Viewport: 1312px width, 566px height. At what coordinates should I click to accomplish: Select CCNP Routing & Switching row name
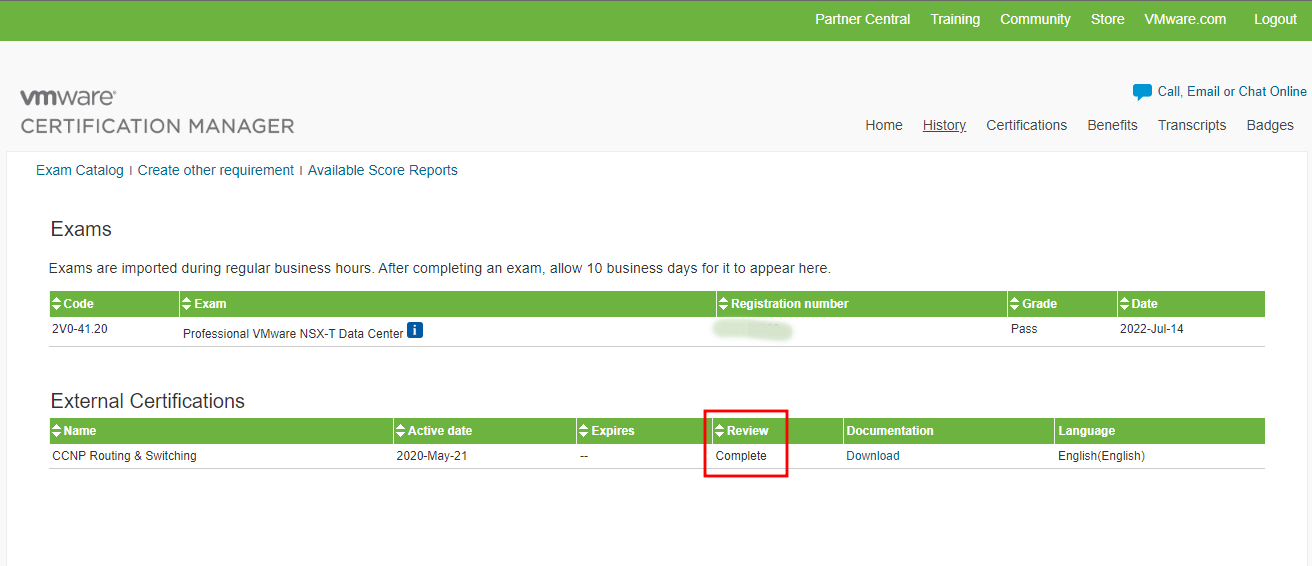tap(124, 456)
